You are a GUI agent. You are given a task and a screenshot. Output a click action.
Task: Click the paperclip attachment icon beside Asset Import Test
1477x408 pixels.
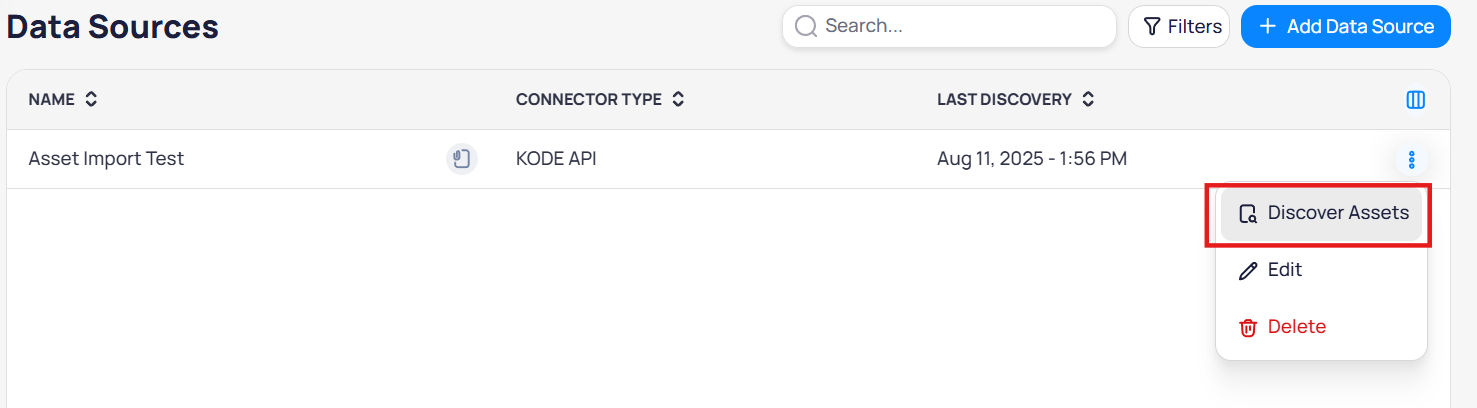coord(461,159)
